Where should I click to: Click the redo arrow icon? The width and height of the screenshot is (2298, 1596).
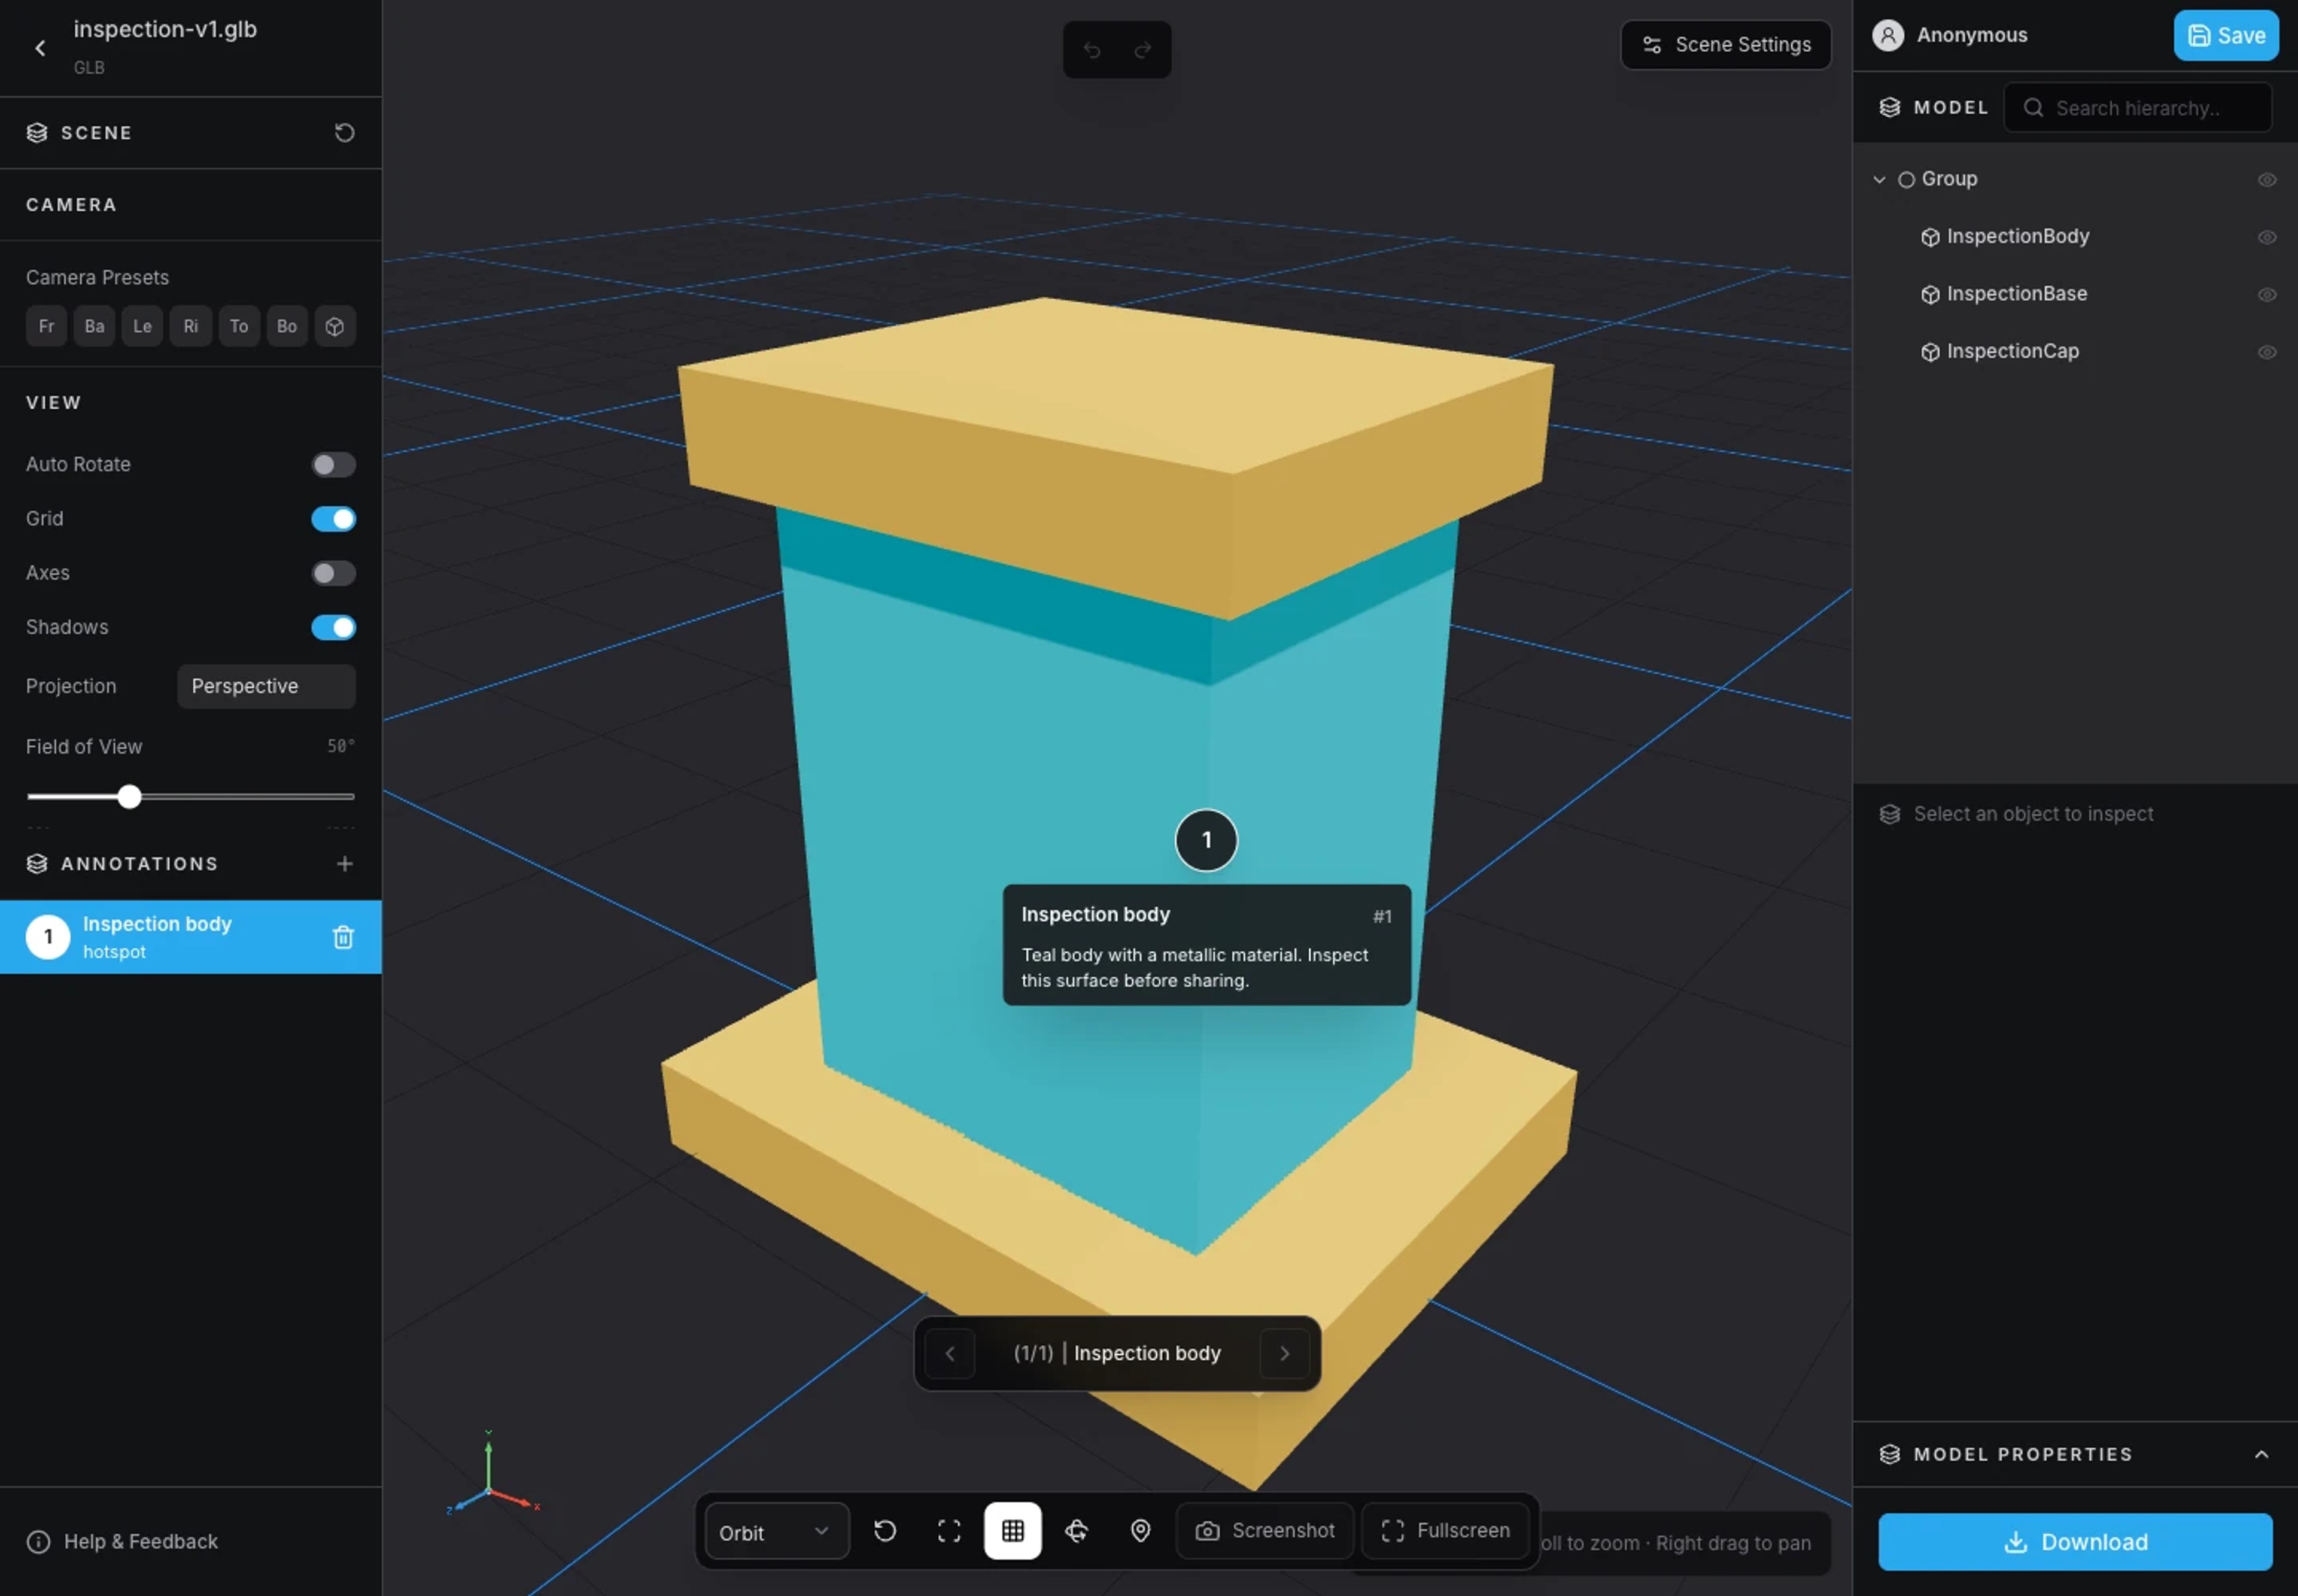pyautogui.click(x=1142, y=50)
